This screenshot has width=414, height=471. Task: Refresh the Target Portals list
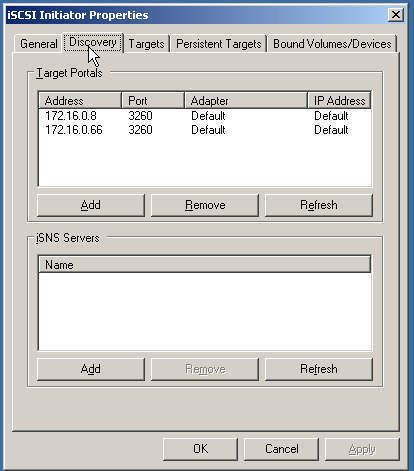pos(319,205)
